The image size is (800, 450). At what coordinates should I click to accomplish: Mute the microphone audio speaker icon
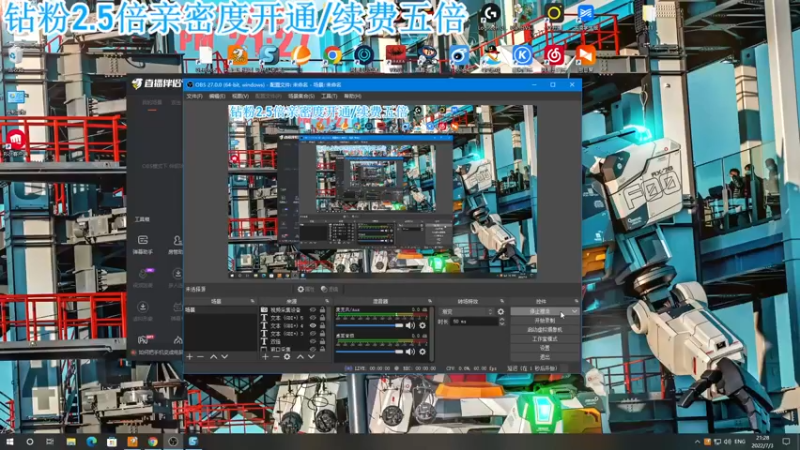point(410,325)
